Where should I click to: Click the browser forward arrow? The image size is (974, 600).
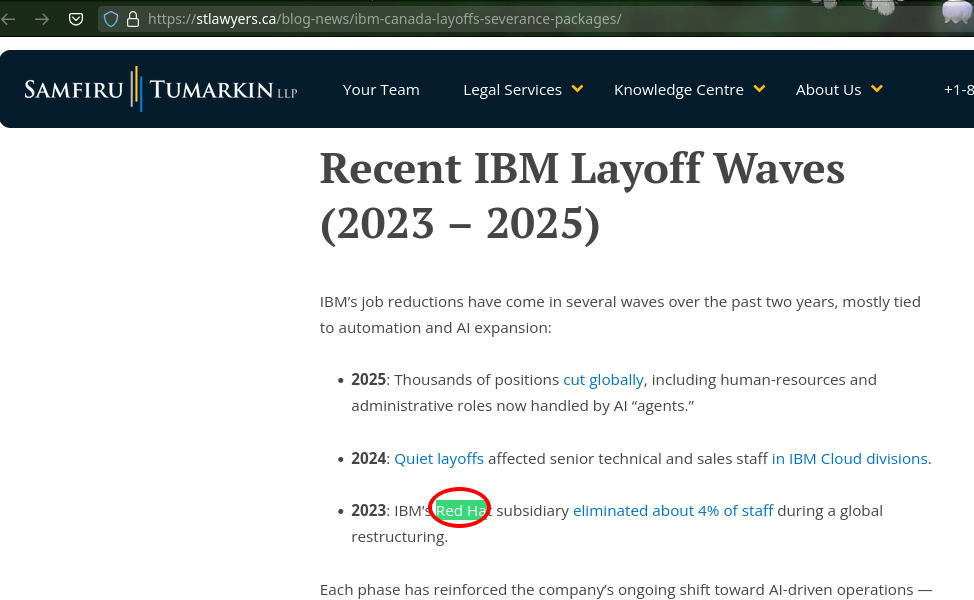pyautogui.click(x=41, y=19)
